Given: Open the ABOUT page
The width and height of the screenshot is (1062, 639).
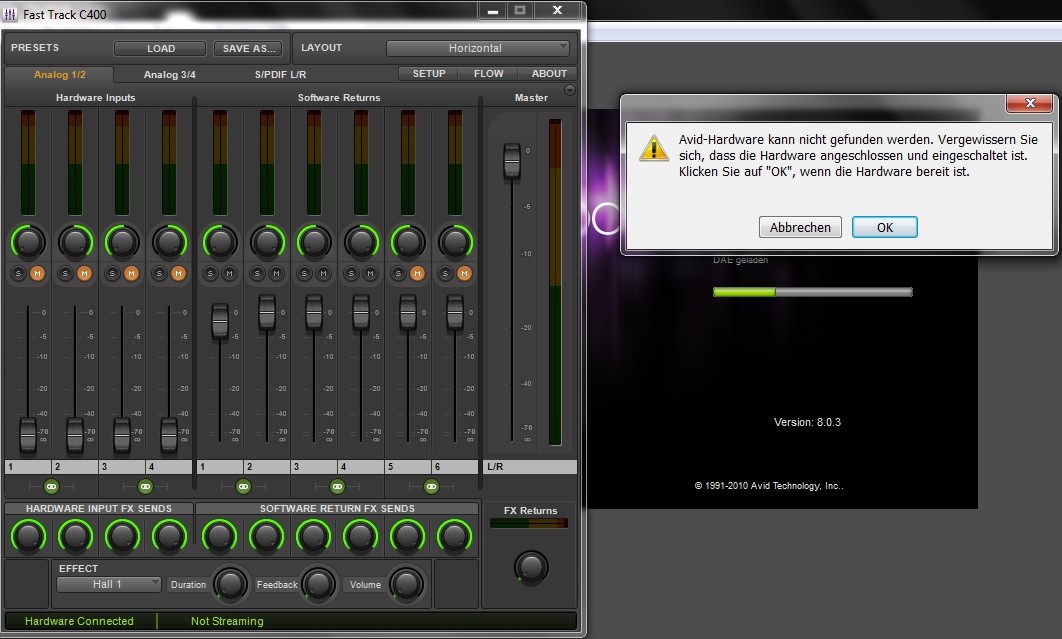Looking at the screenshot, I should (549, 73).
